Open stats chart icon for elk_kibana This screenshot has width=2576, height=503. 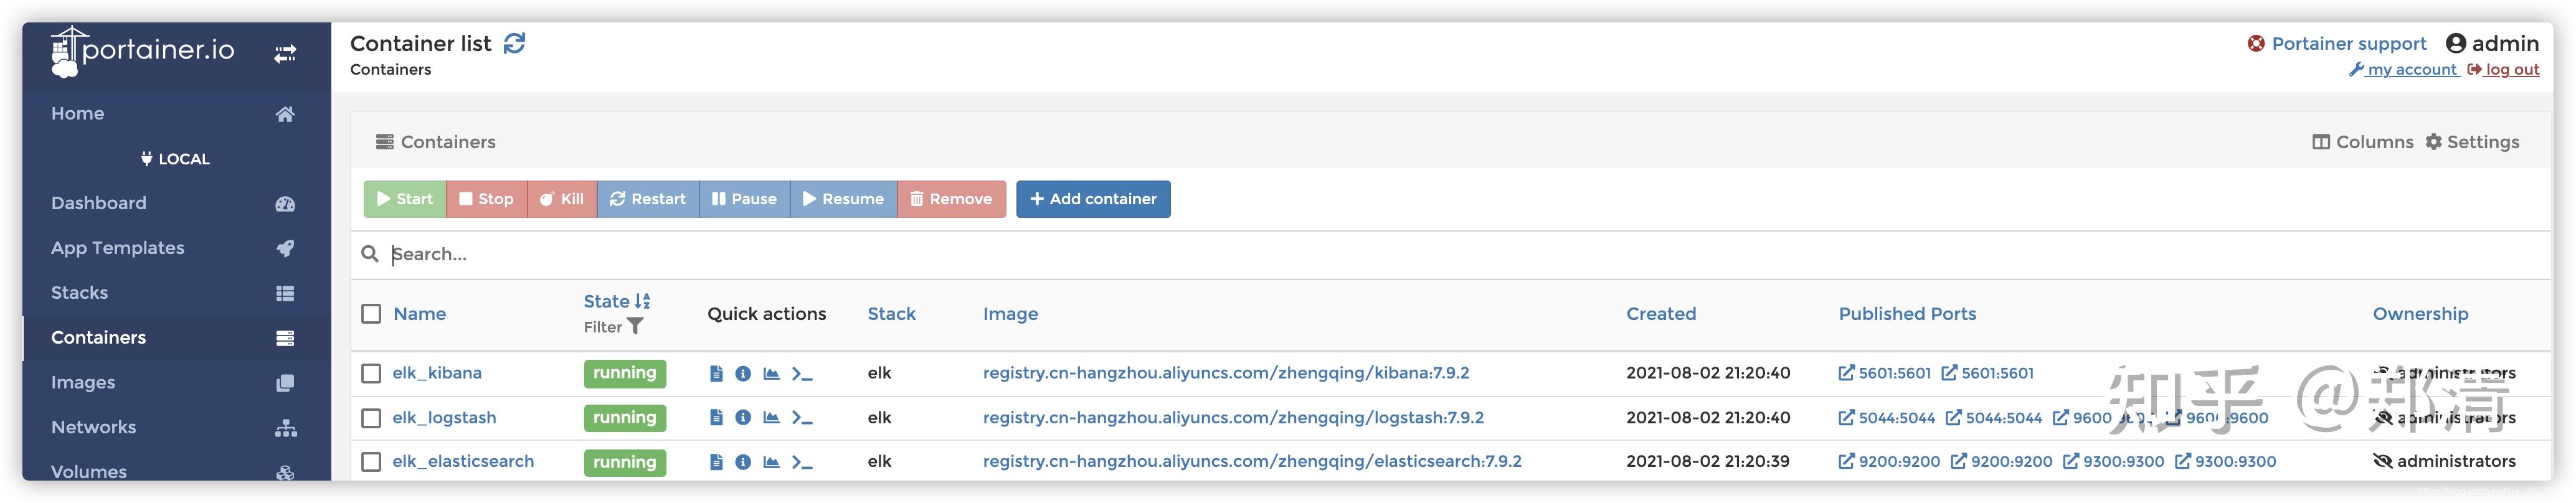pos(771,373)
